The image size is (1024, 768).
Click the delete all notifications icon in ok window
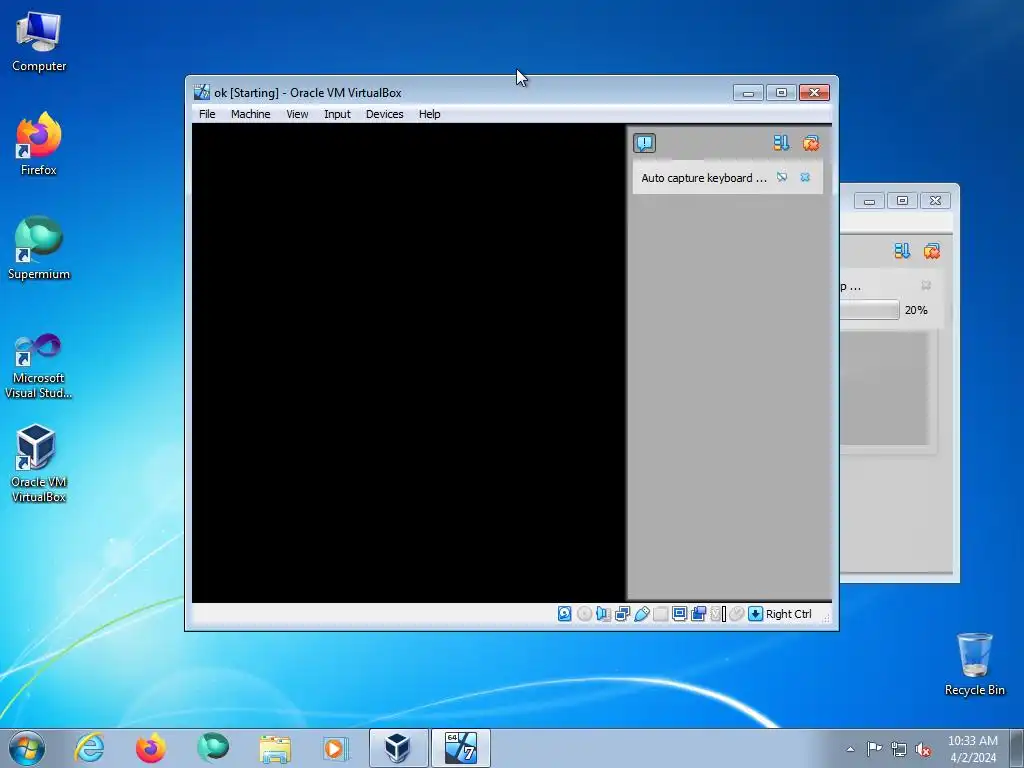pos(810,143)
